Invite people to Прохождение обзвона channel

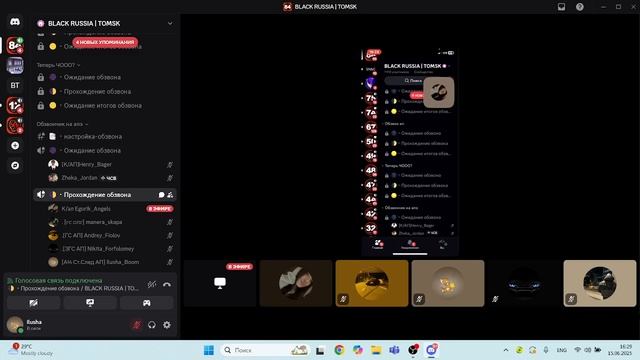(x=170, y=195)
